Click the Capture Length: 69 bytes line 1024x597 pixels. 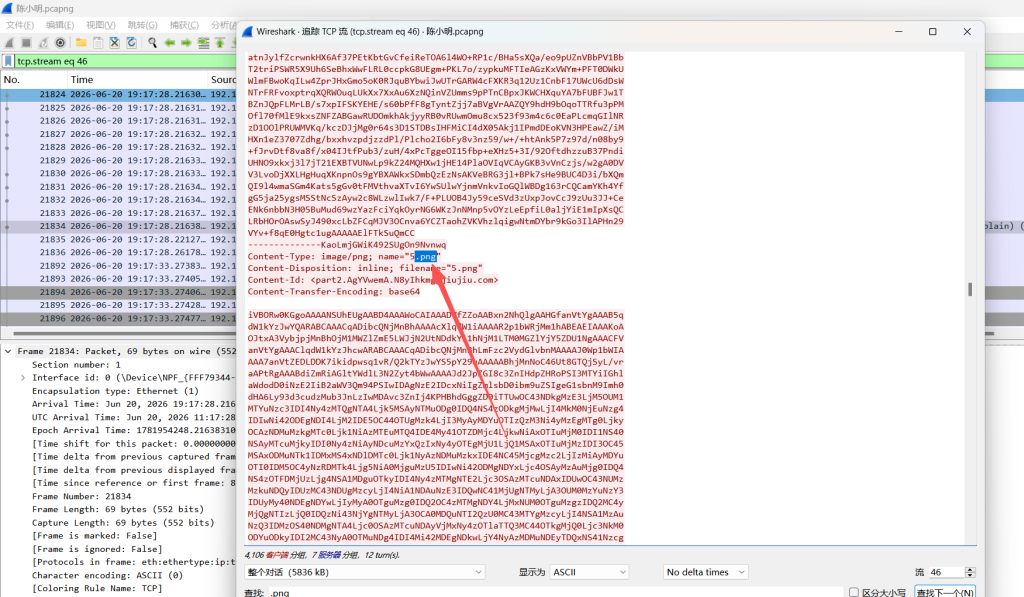pyautogui.click(x=123, y=523)
